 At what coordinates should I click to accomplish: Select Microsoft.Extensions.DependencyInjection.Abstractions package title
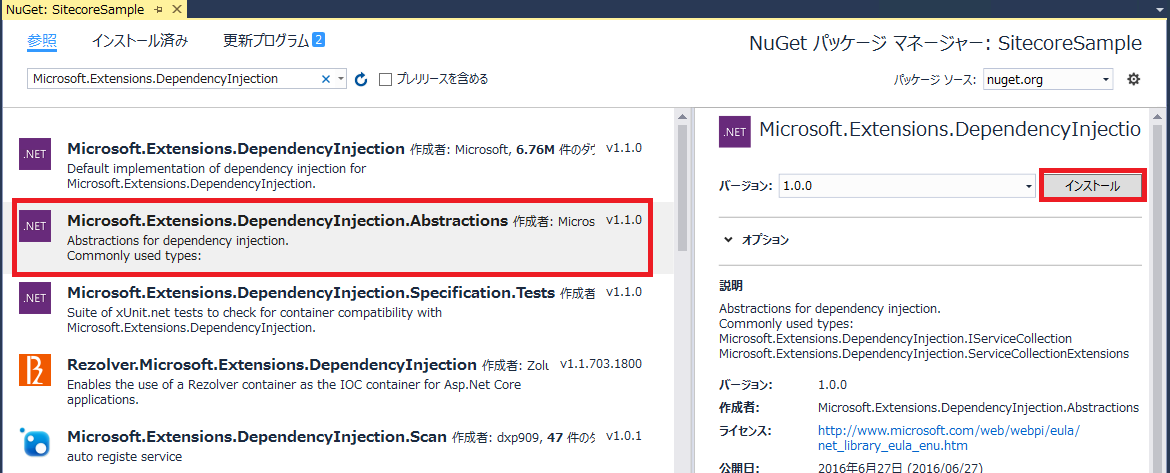pos(287,221)
